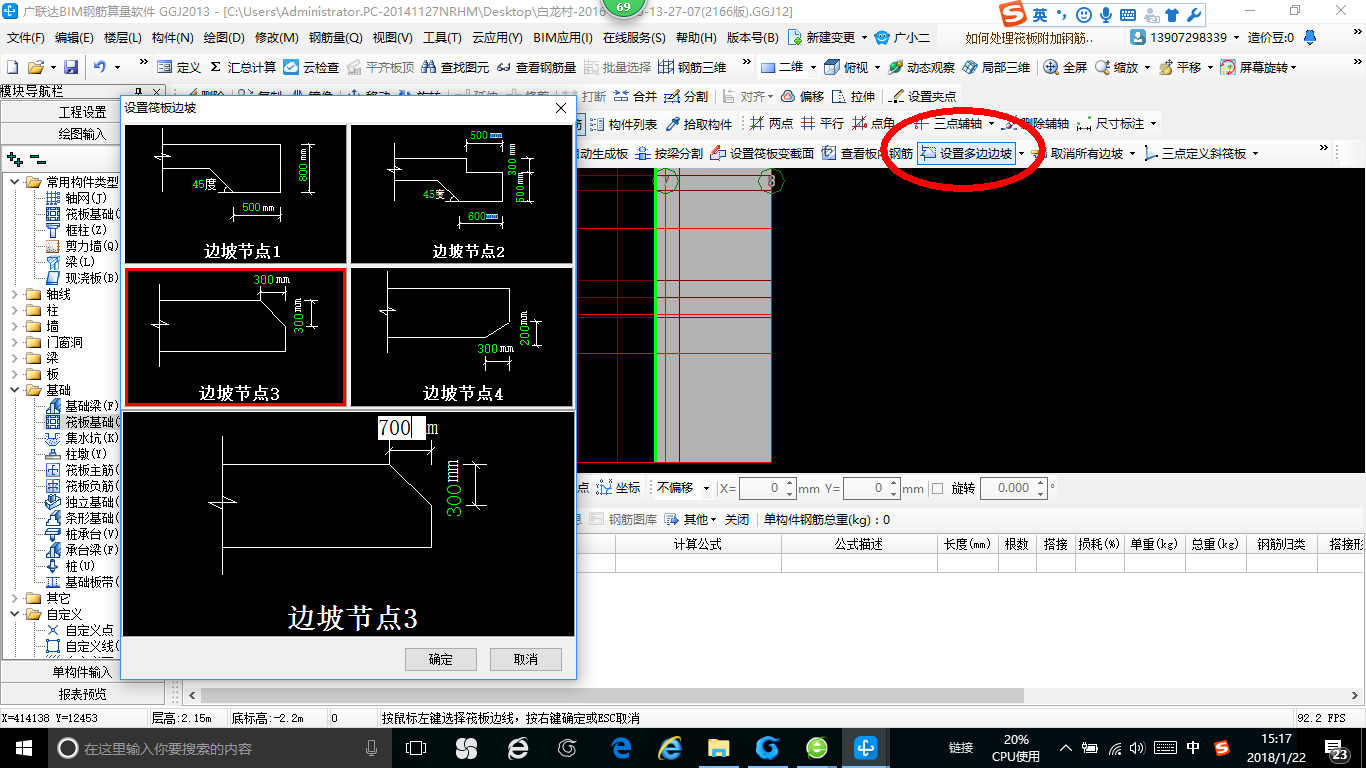Click 关闭 in rebar panel toolbar
Viewport: 1366px width, 768px height.
[737, 519]
